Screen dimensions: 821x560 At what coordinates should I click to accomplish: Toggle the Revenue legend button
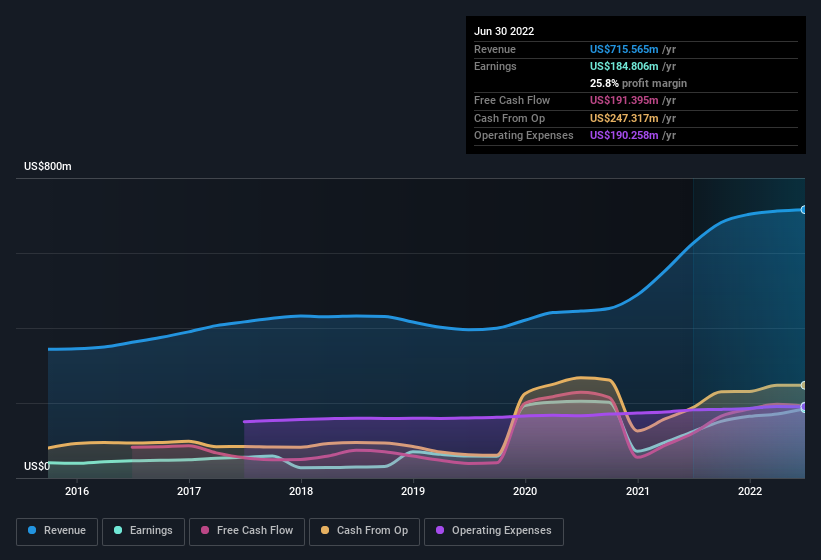(x=57, y=531)
